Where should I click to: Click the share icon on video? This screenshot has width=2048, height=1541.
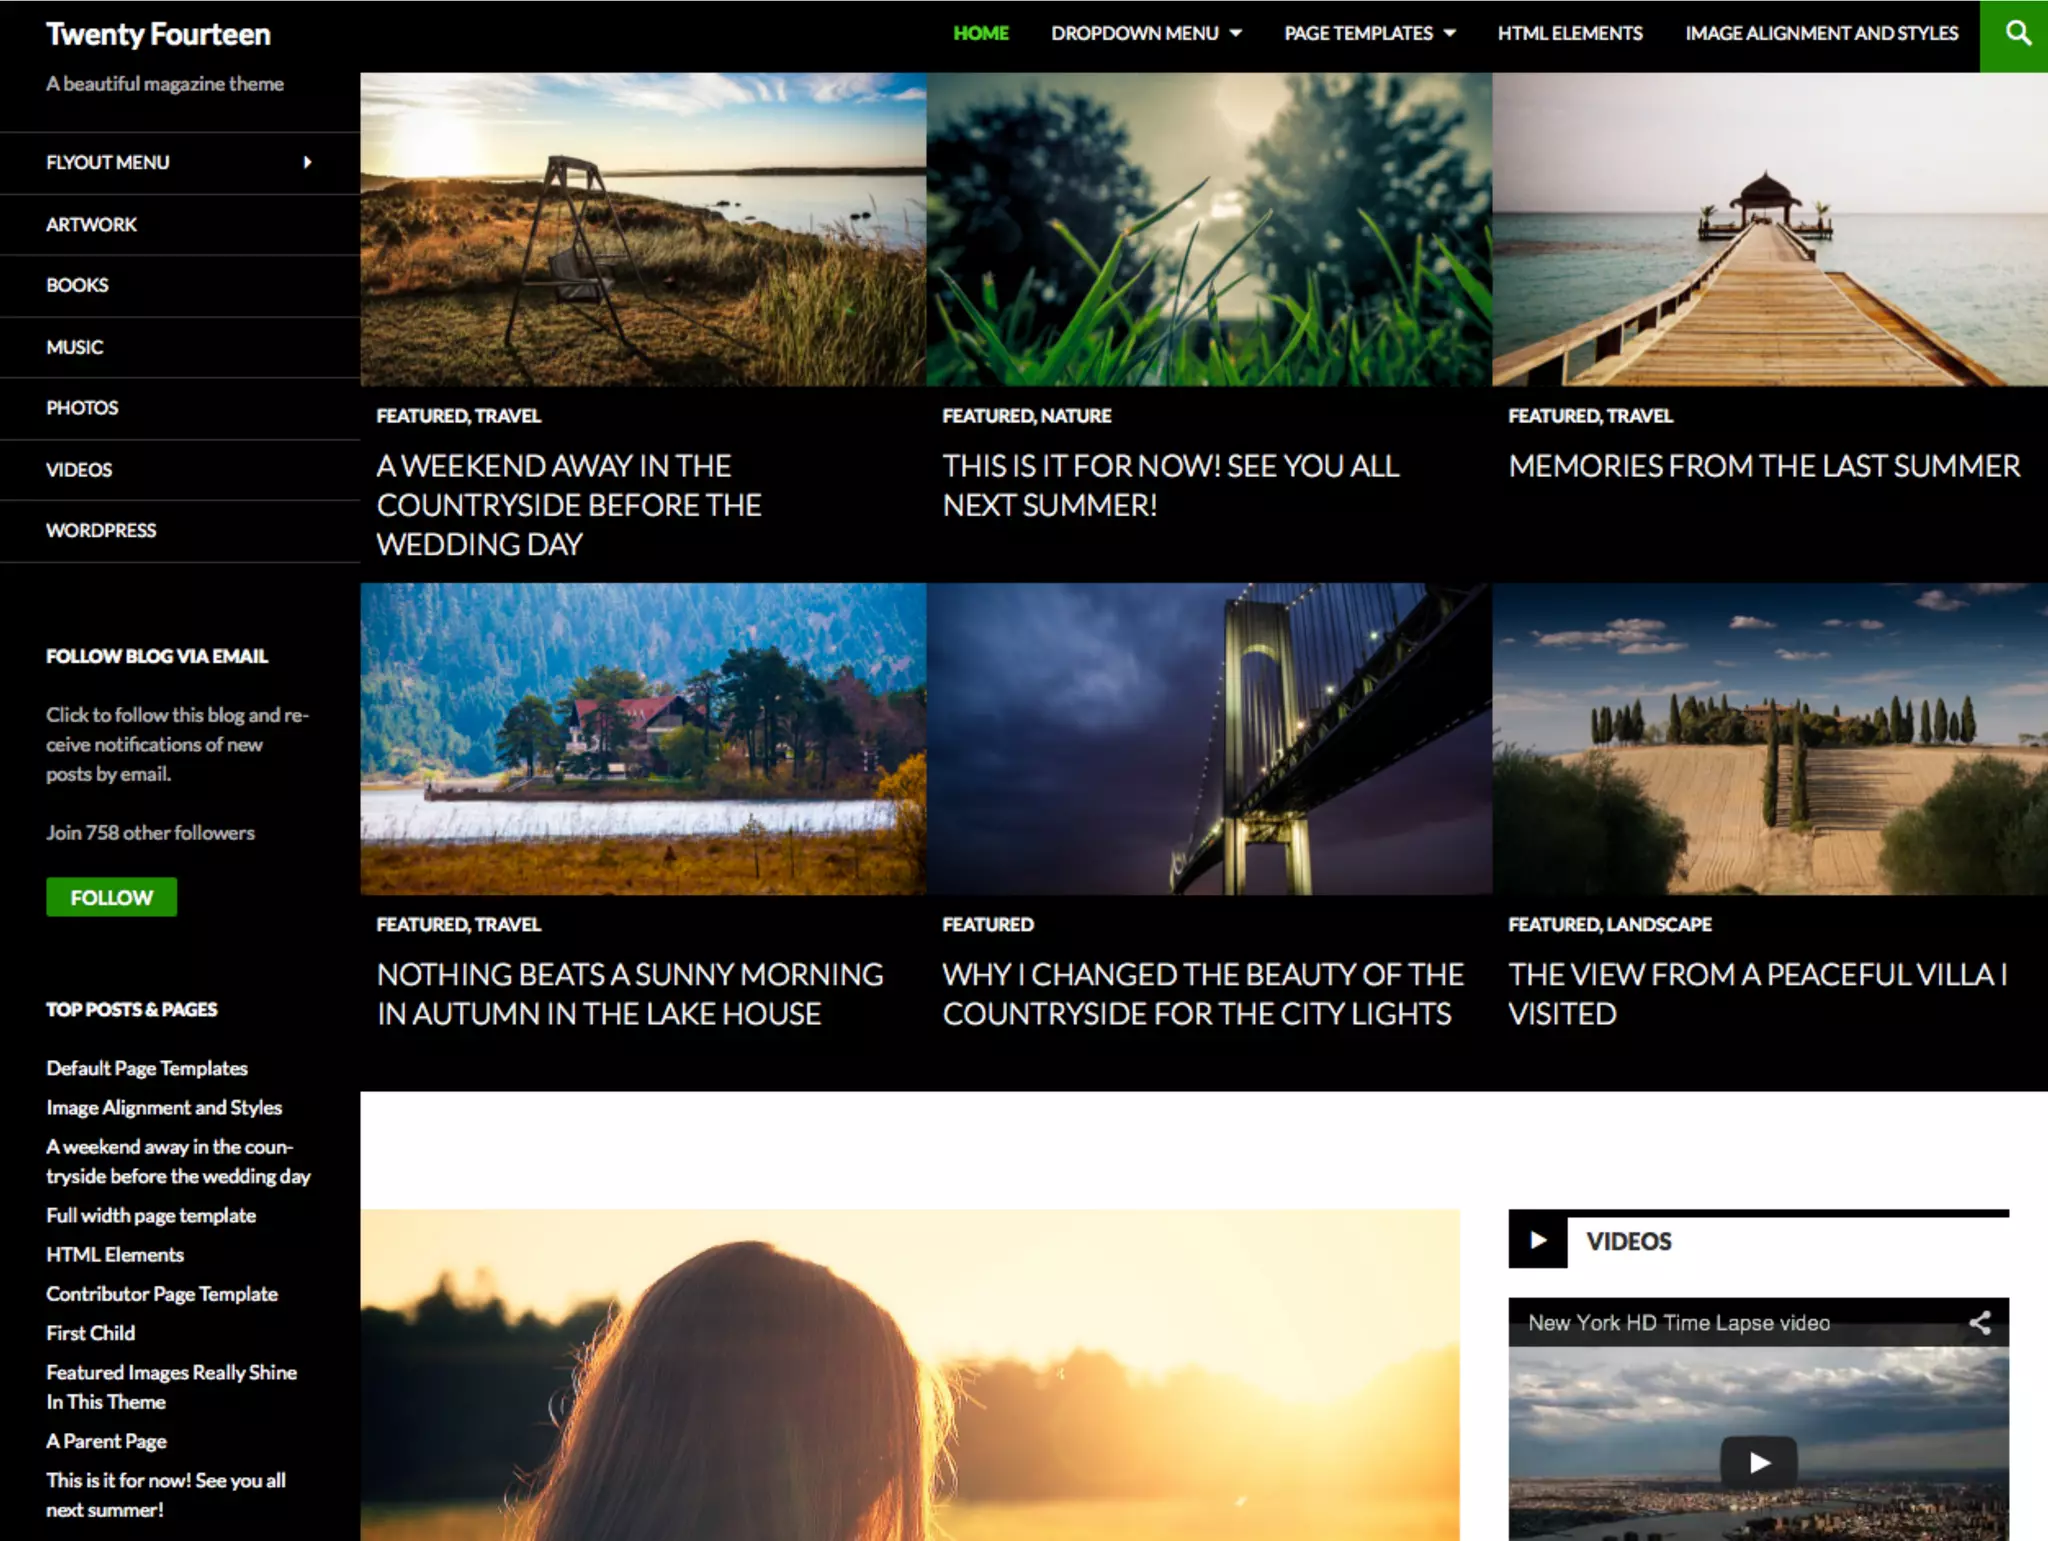click(1979, 1323)
